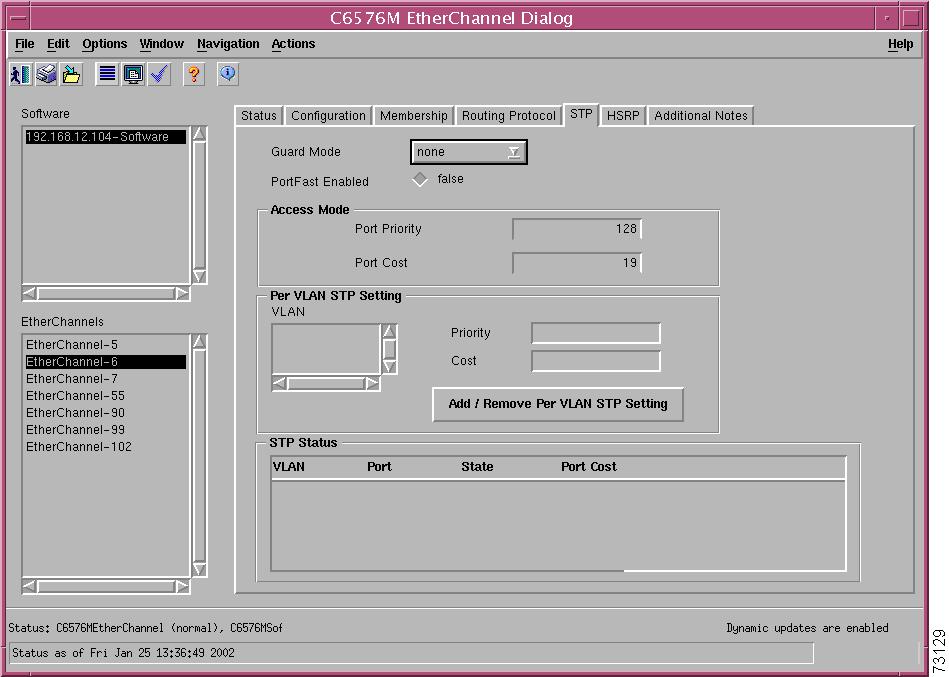
Task: Click the 'Status as of Fri Jan 25' status field
Action: (412, 653)
